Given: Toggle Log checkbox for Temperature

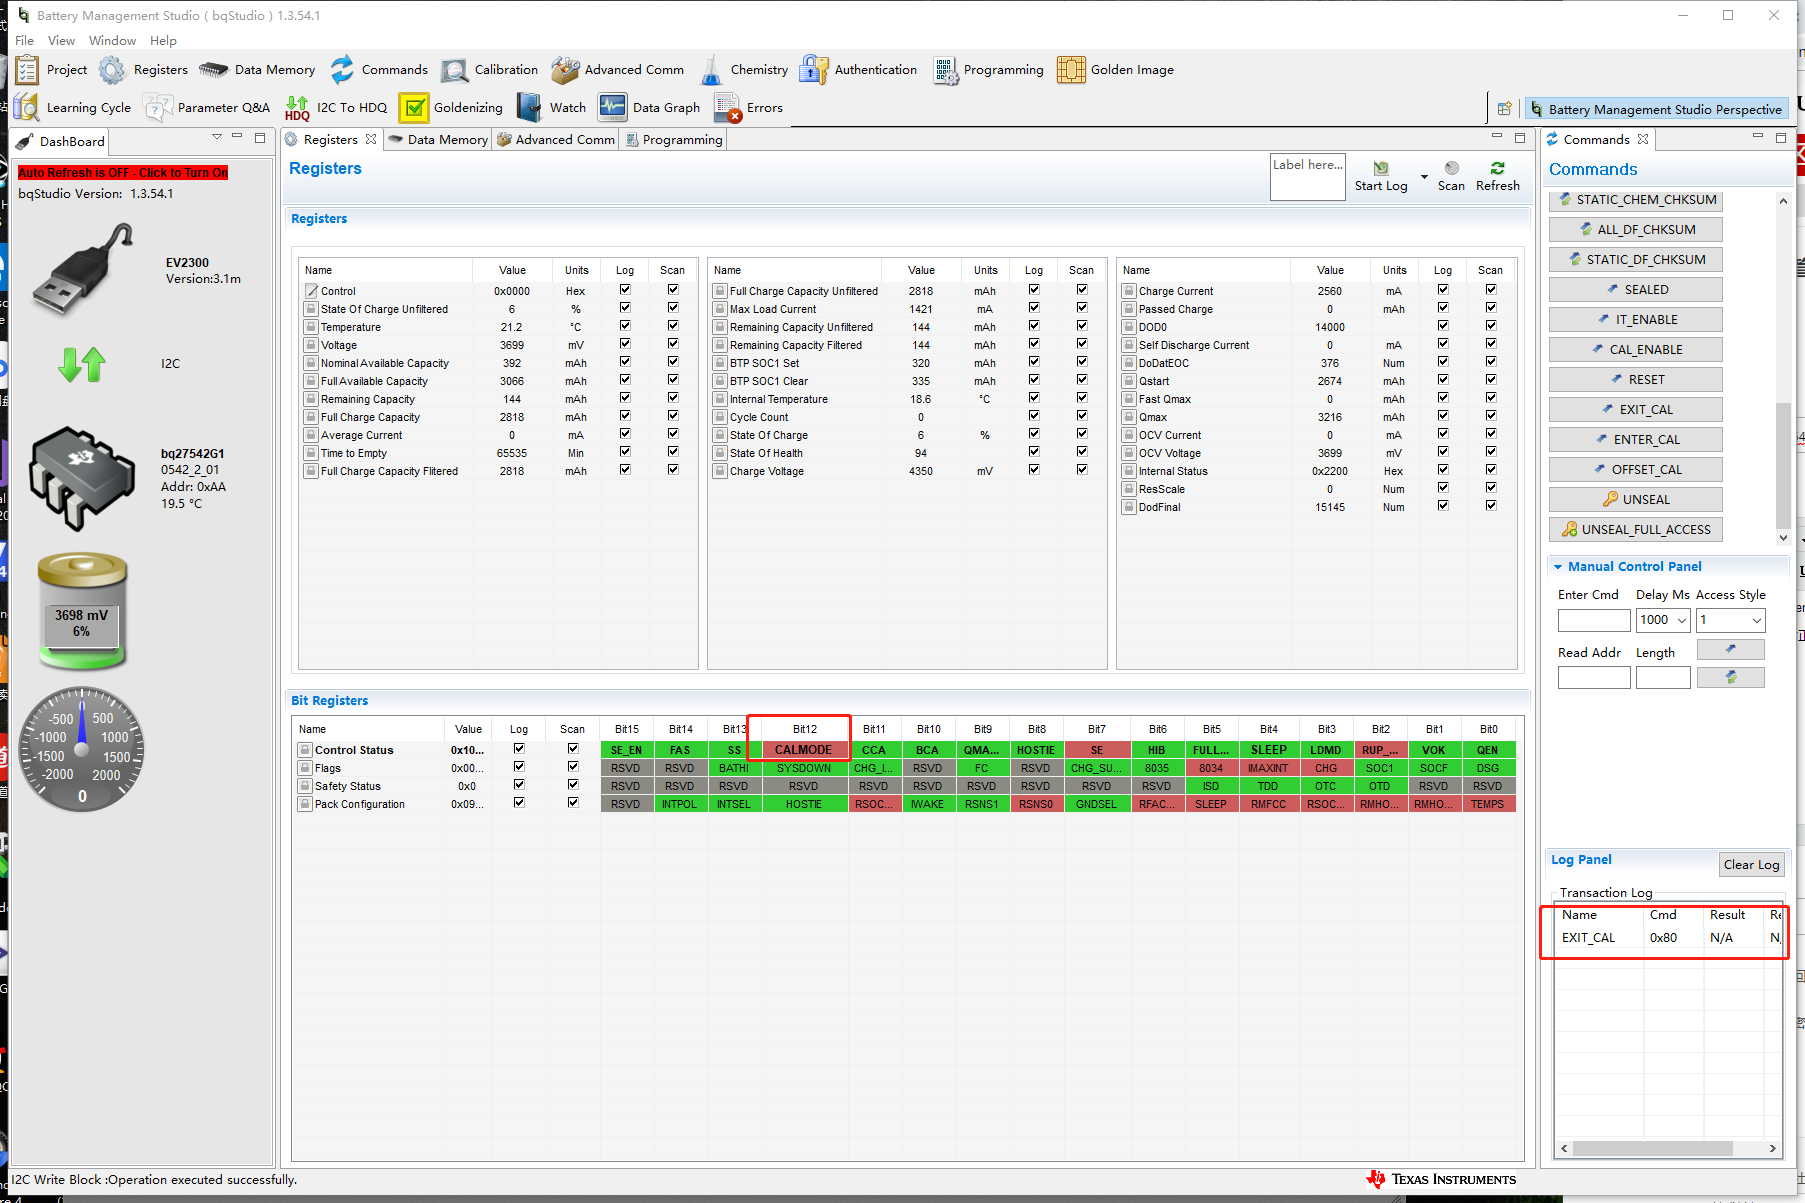Looking at the screenshot, I should [x=625, y=326].
